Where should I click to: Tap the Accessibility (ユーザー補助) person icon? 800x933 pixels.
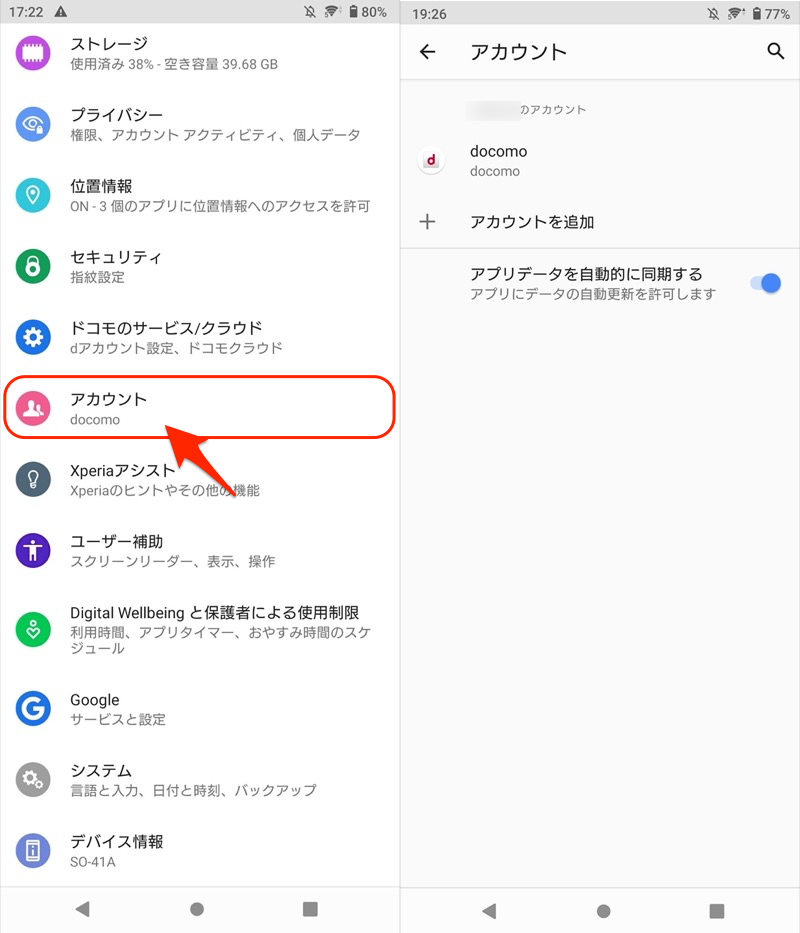point(33,550)
